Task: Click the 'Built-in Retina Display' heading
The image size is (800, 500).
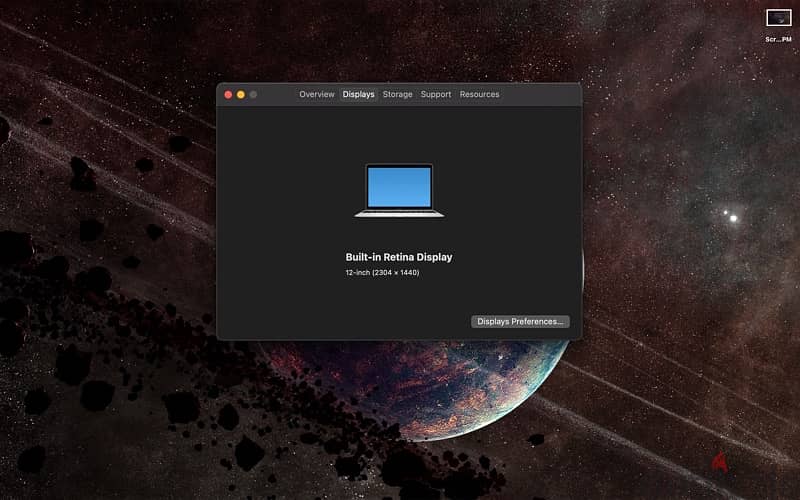Action: (399, 257)
